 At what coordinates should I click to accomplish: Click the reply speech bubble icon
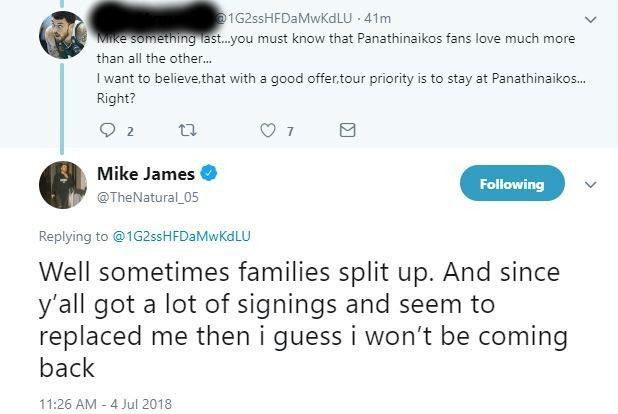pos(109,130)
